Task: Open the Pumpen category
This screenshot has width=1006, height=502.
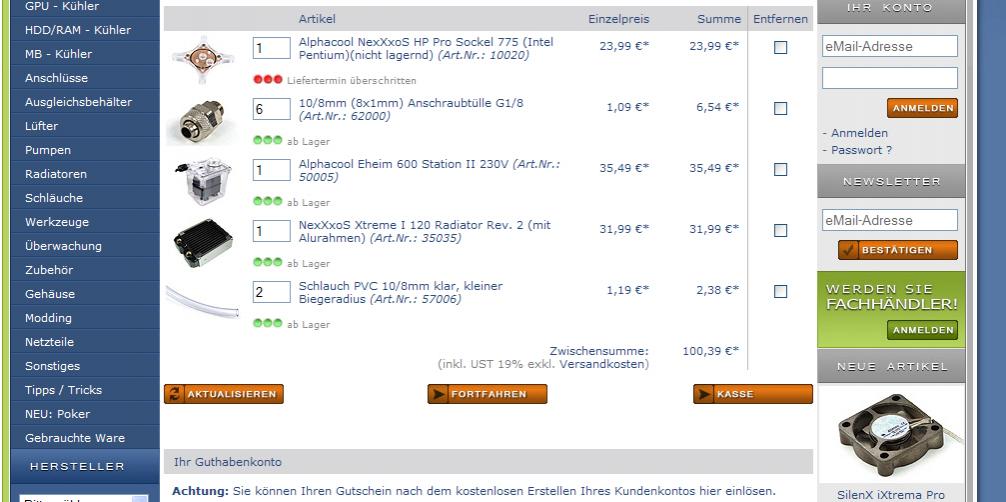Action: [x=85, y=150]
